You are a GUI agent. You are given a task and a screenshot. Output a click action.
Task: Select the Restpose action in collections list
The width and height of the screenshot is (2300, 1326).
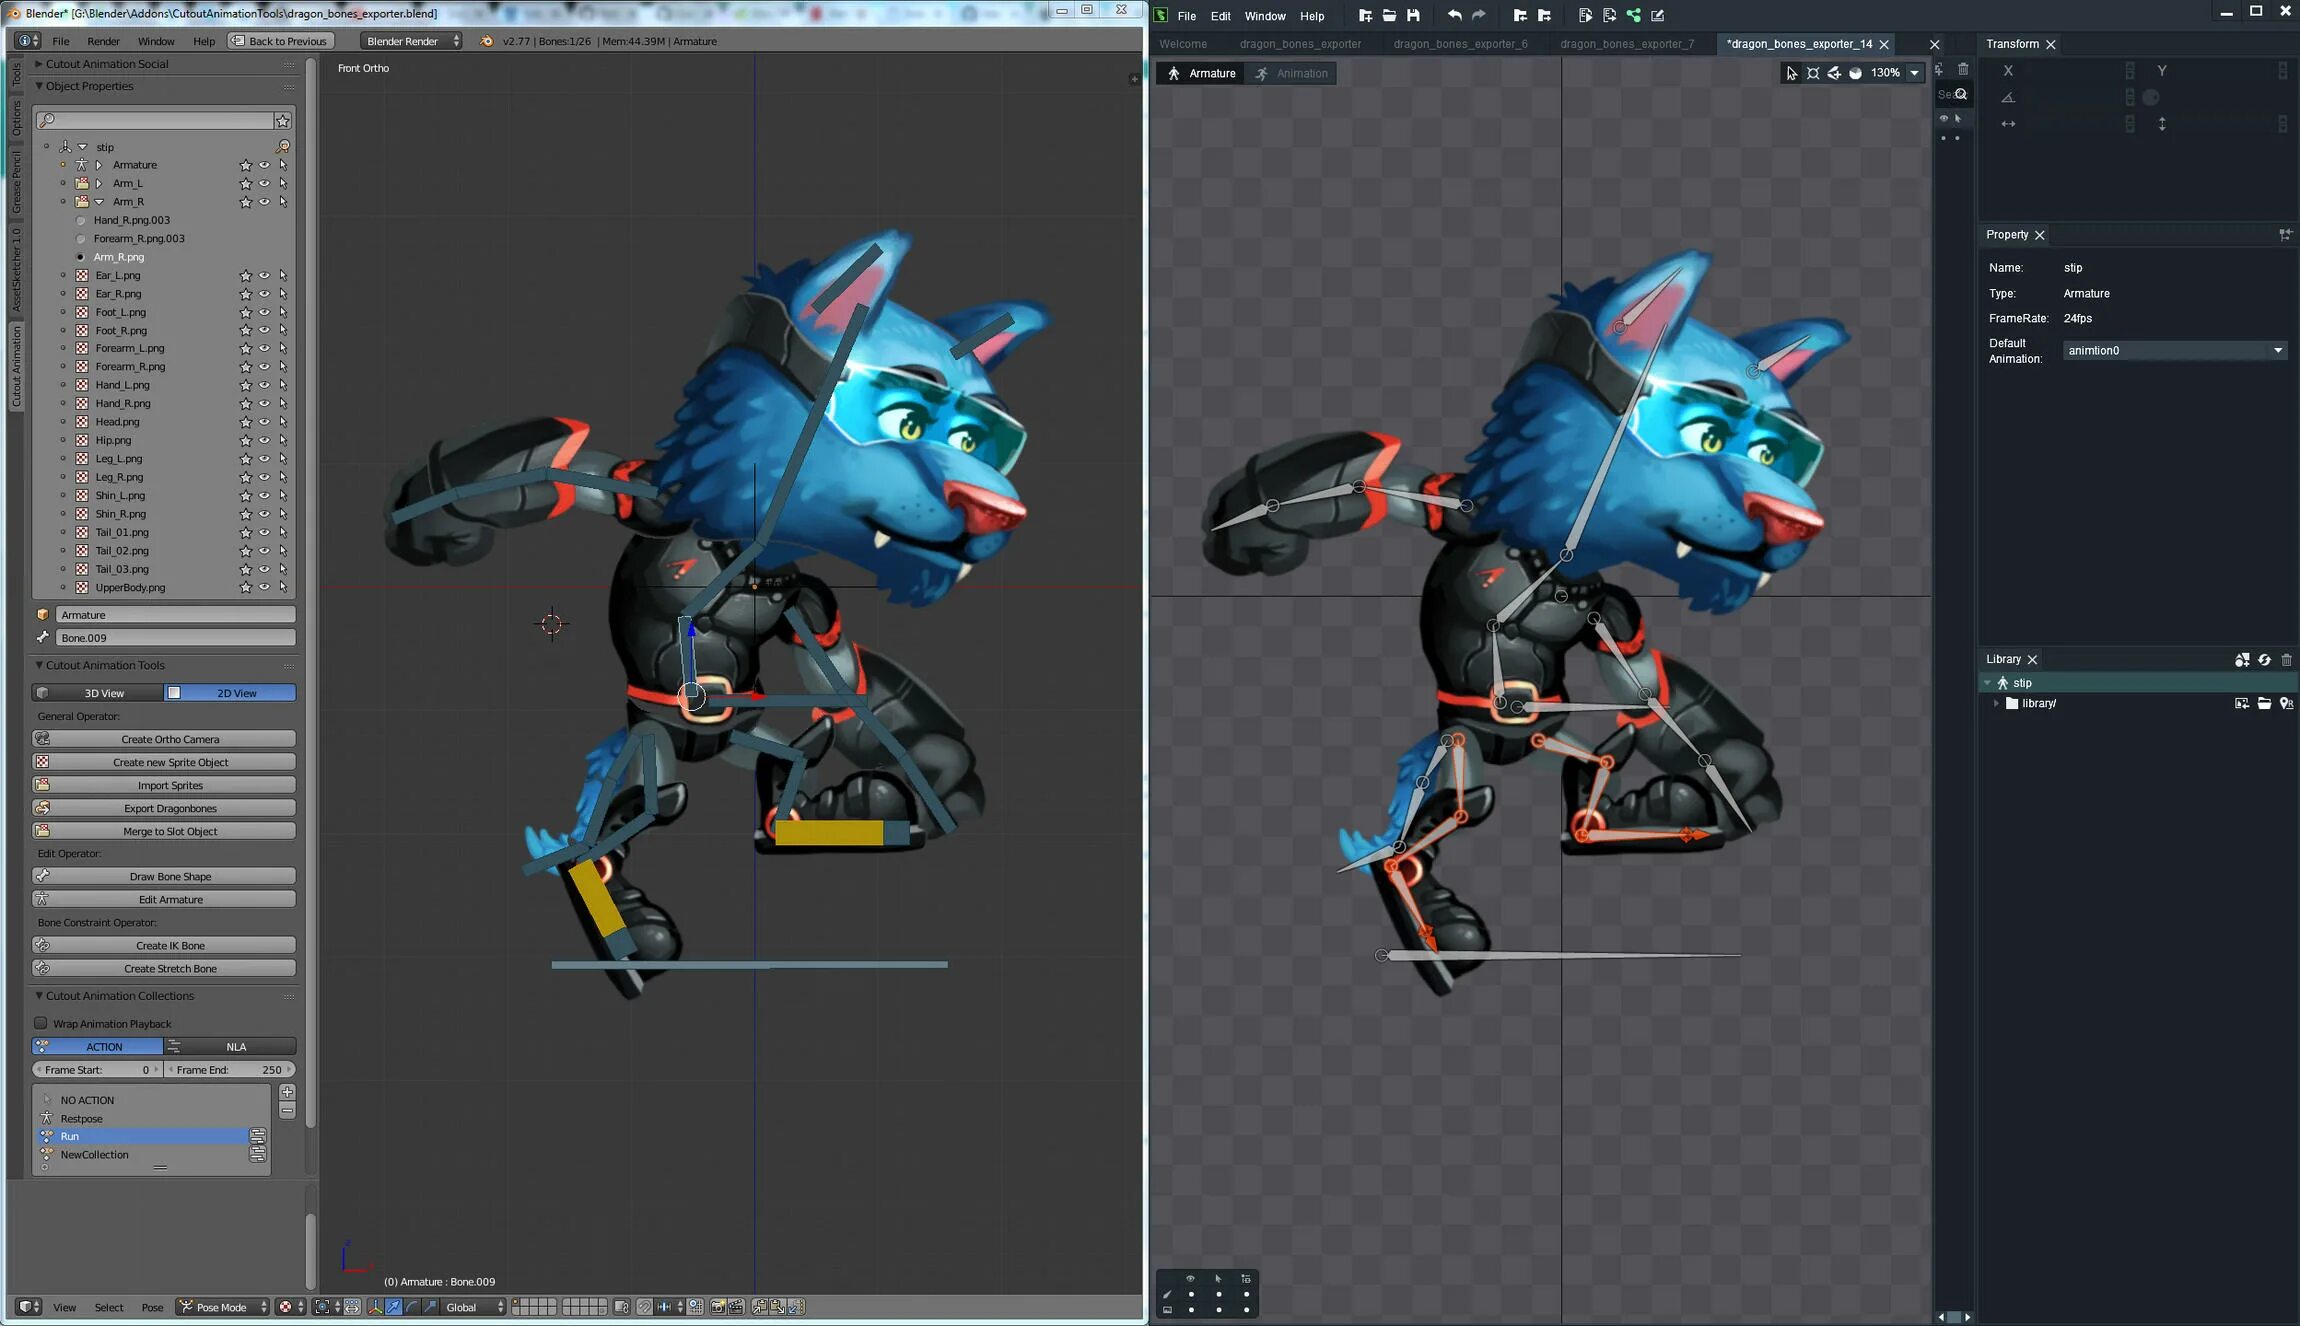(x=81, y=1119)
